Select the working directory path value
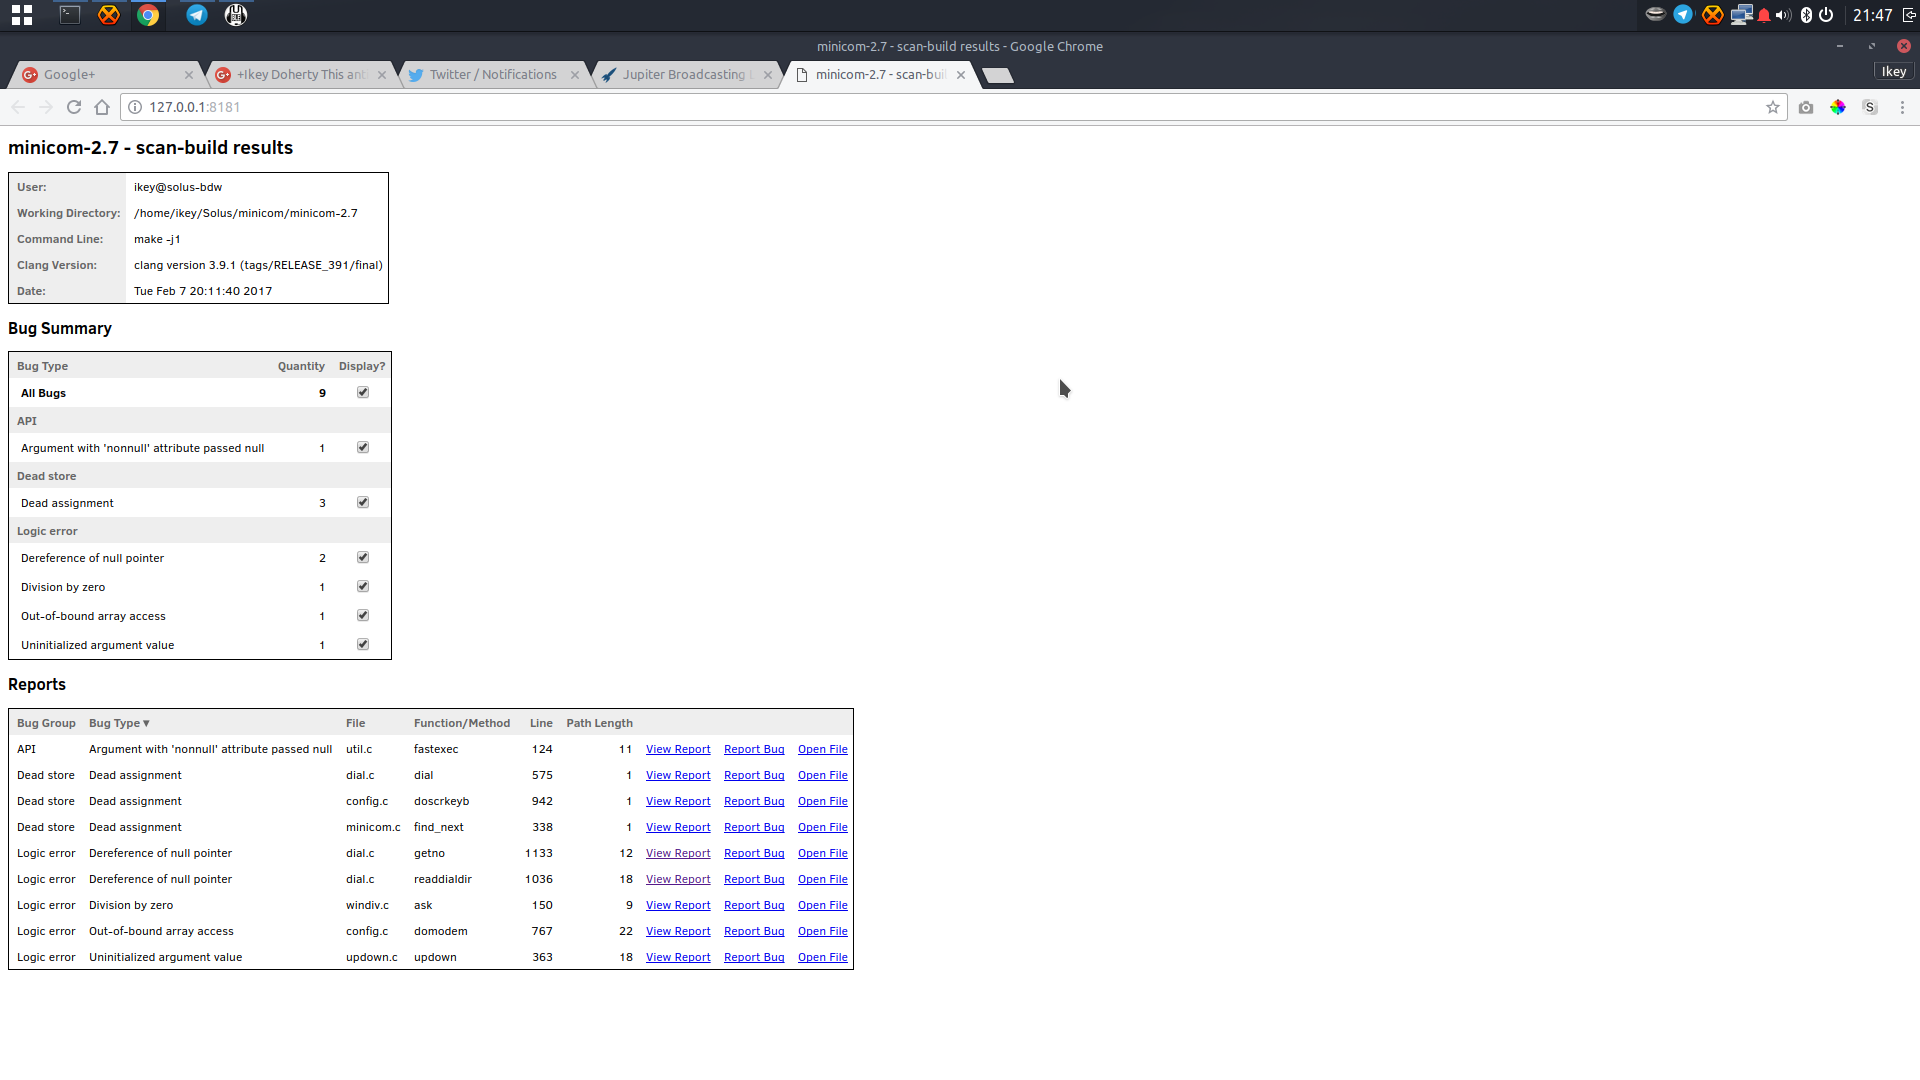This screenshot has width=1920, height=1080. point(246,213)
